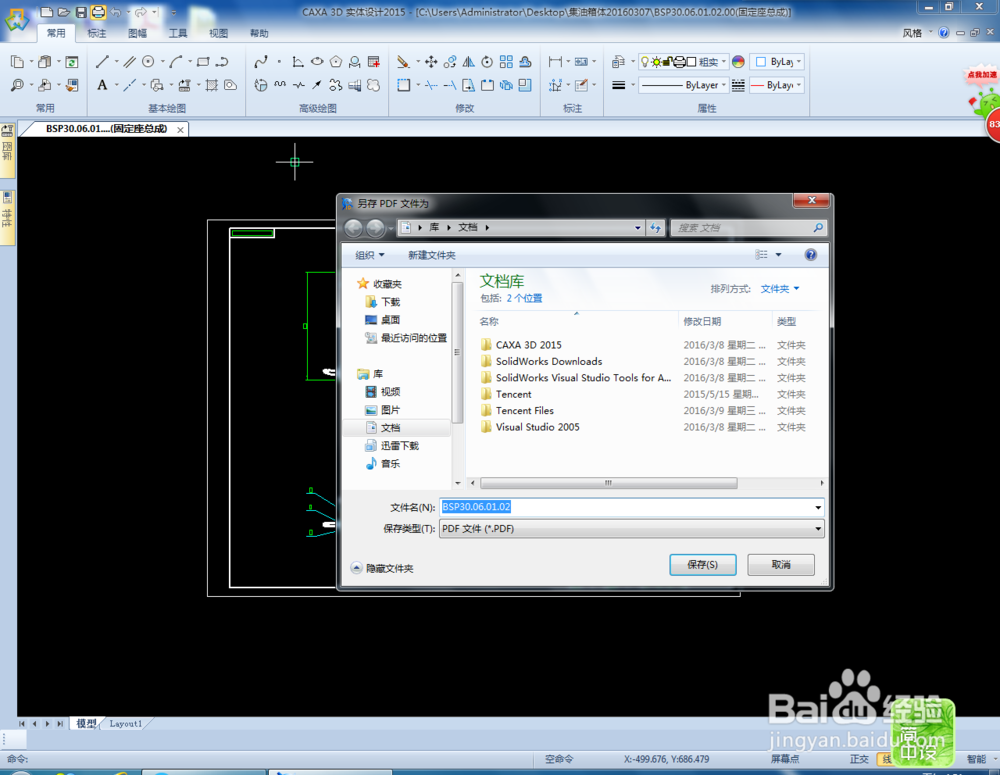Toggle the layer lock icon
The height and width of the screenshot is (775, 1000).
click(x=667, y=61)
